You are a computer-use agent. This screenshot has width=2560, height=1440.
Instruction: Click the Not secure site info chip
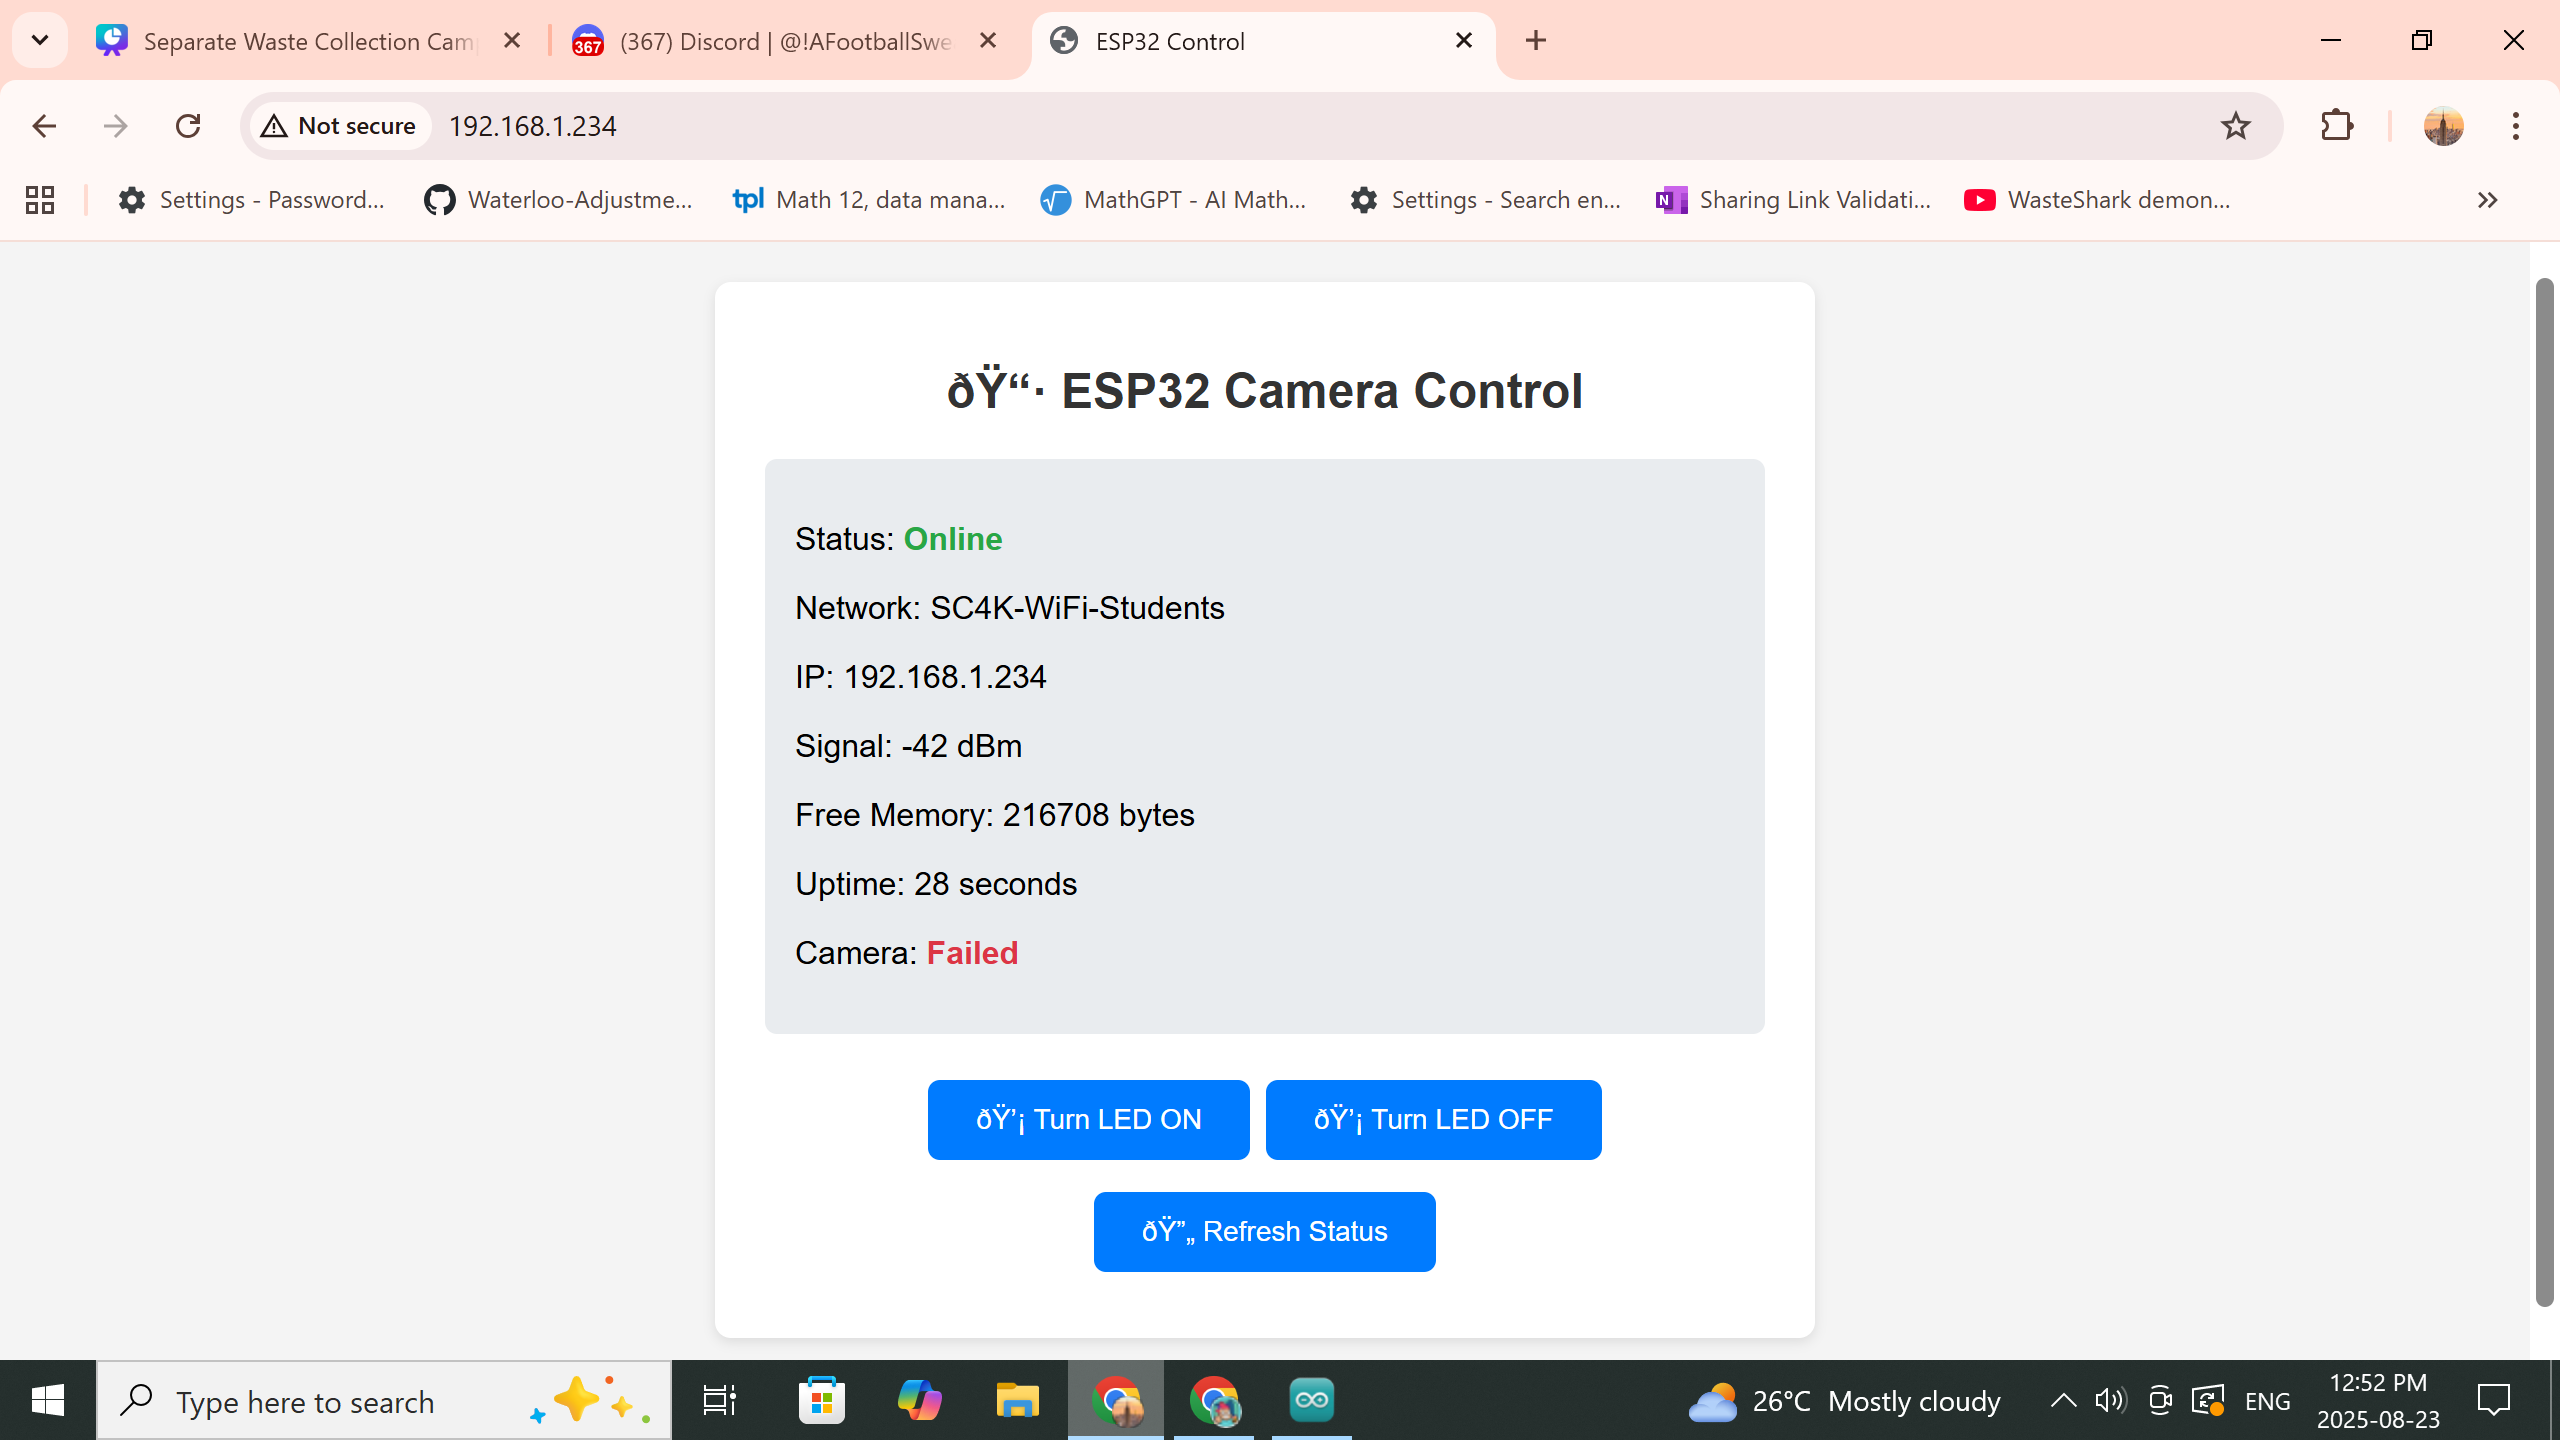[340, 126]
